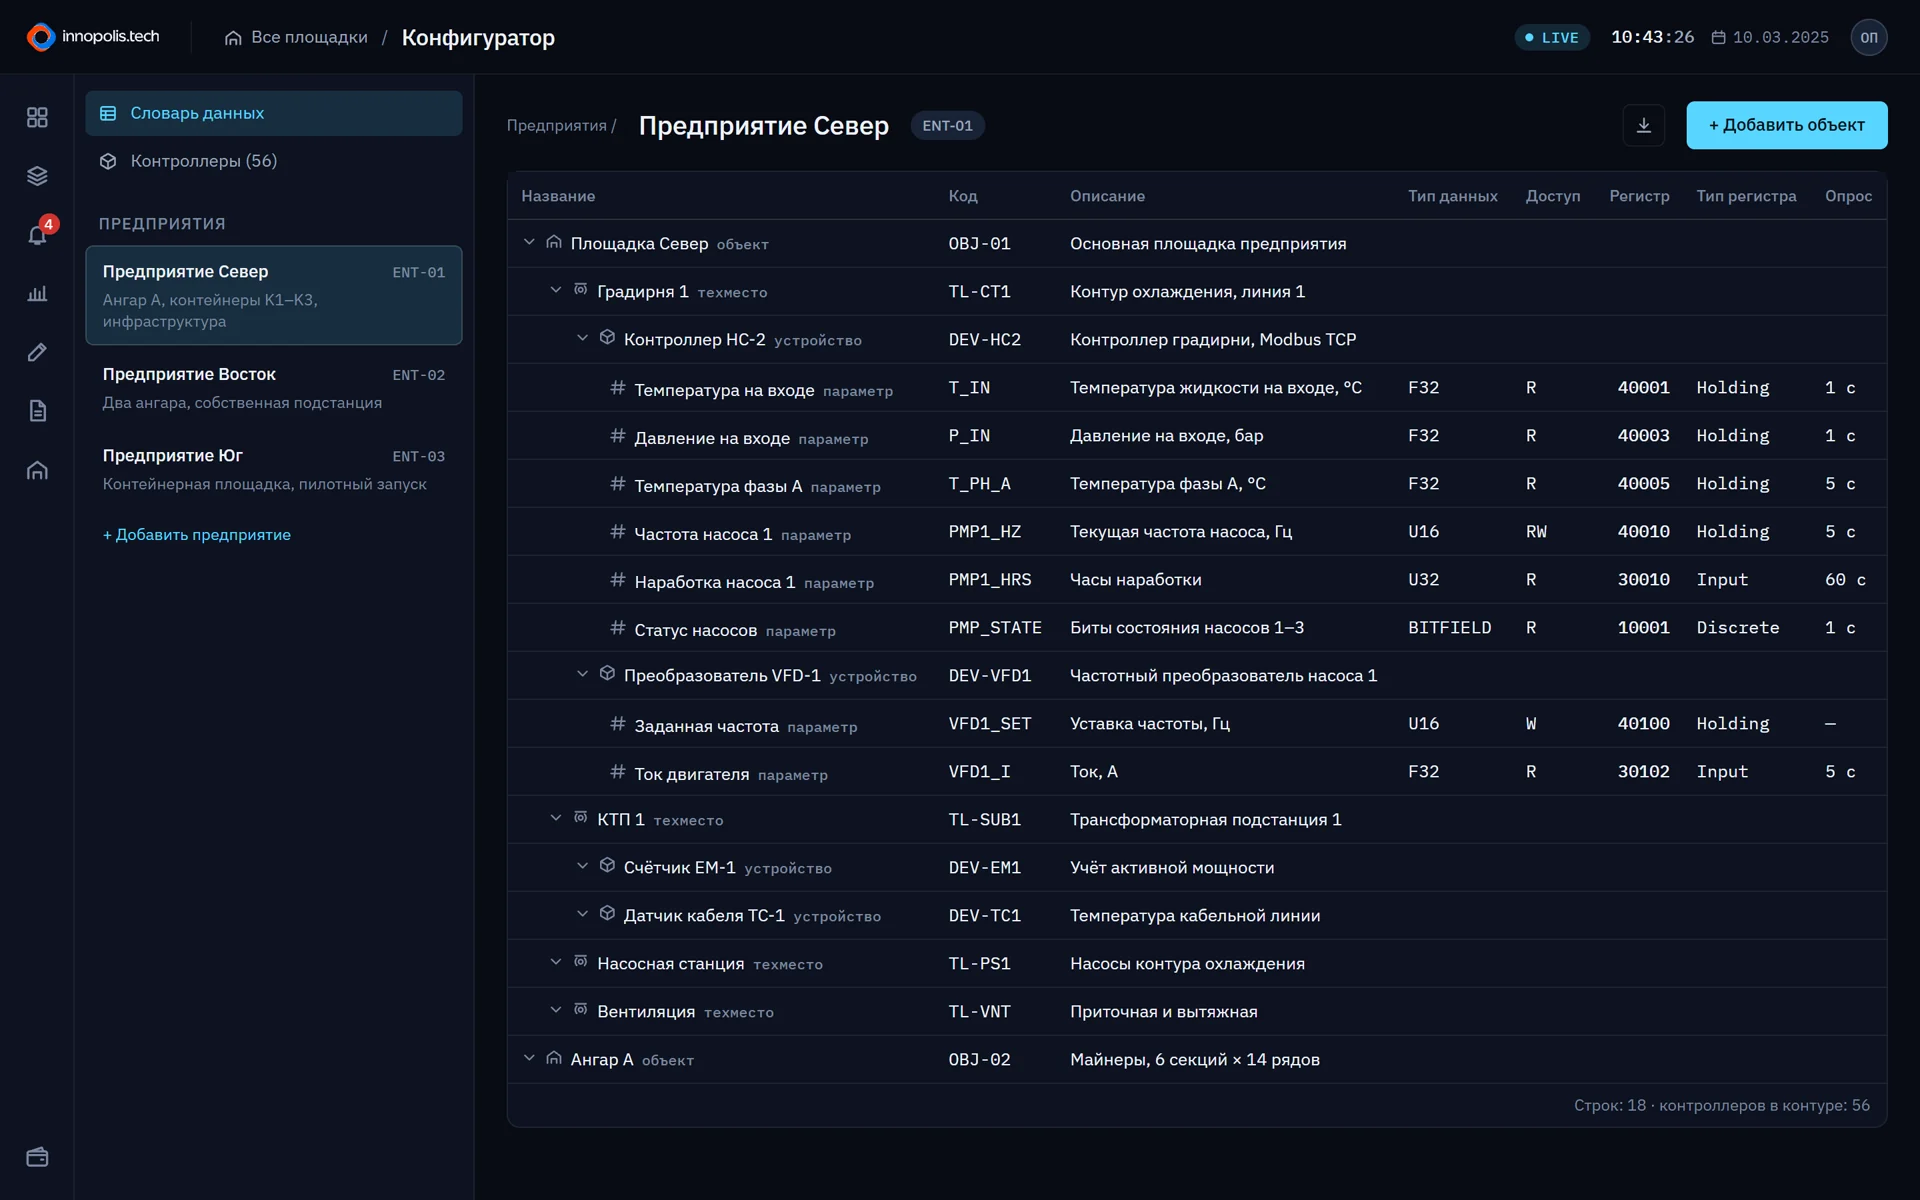Click the Добавить объект button
The width and height of the screenshot is (1920, 1200).
pyautogui.click(x=1786, y=125)
